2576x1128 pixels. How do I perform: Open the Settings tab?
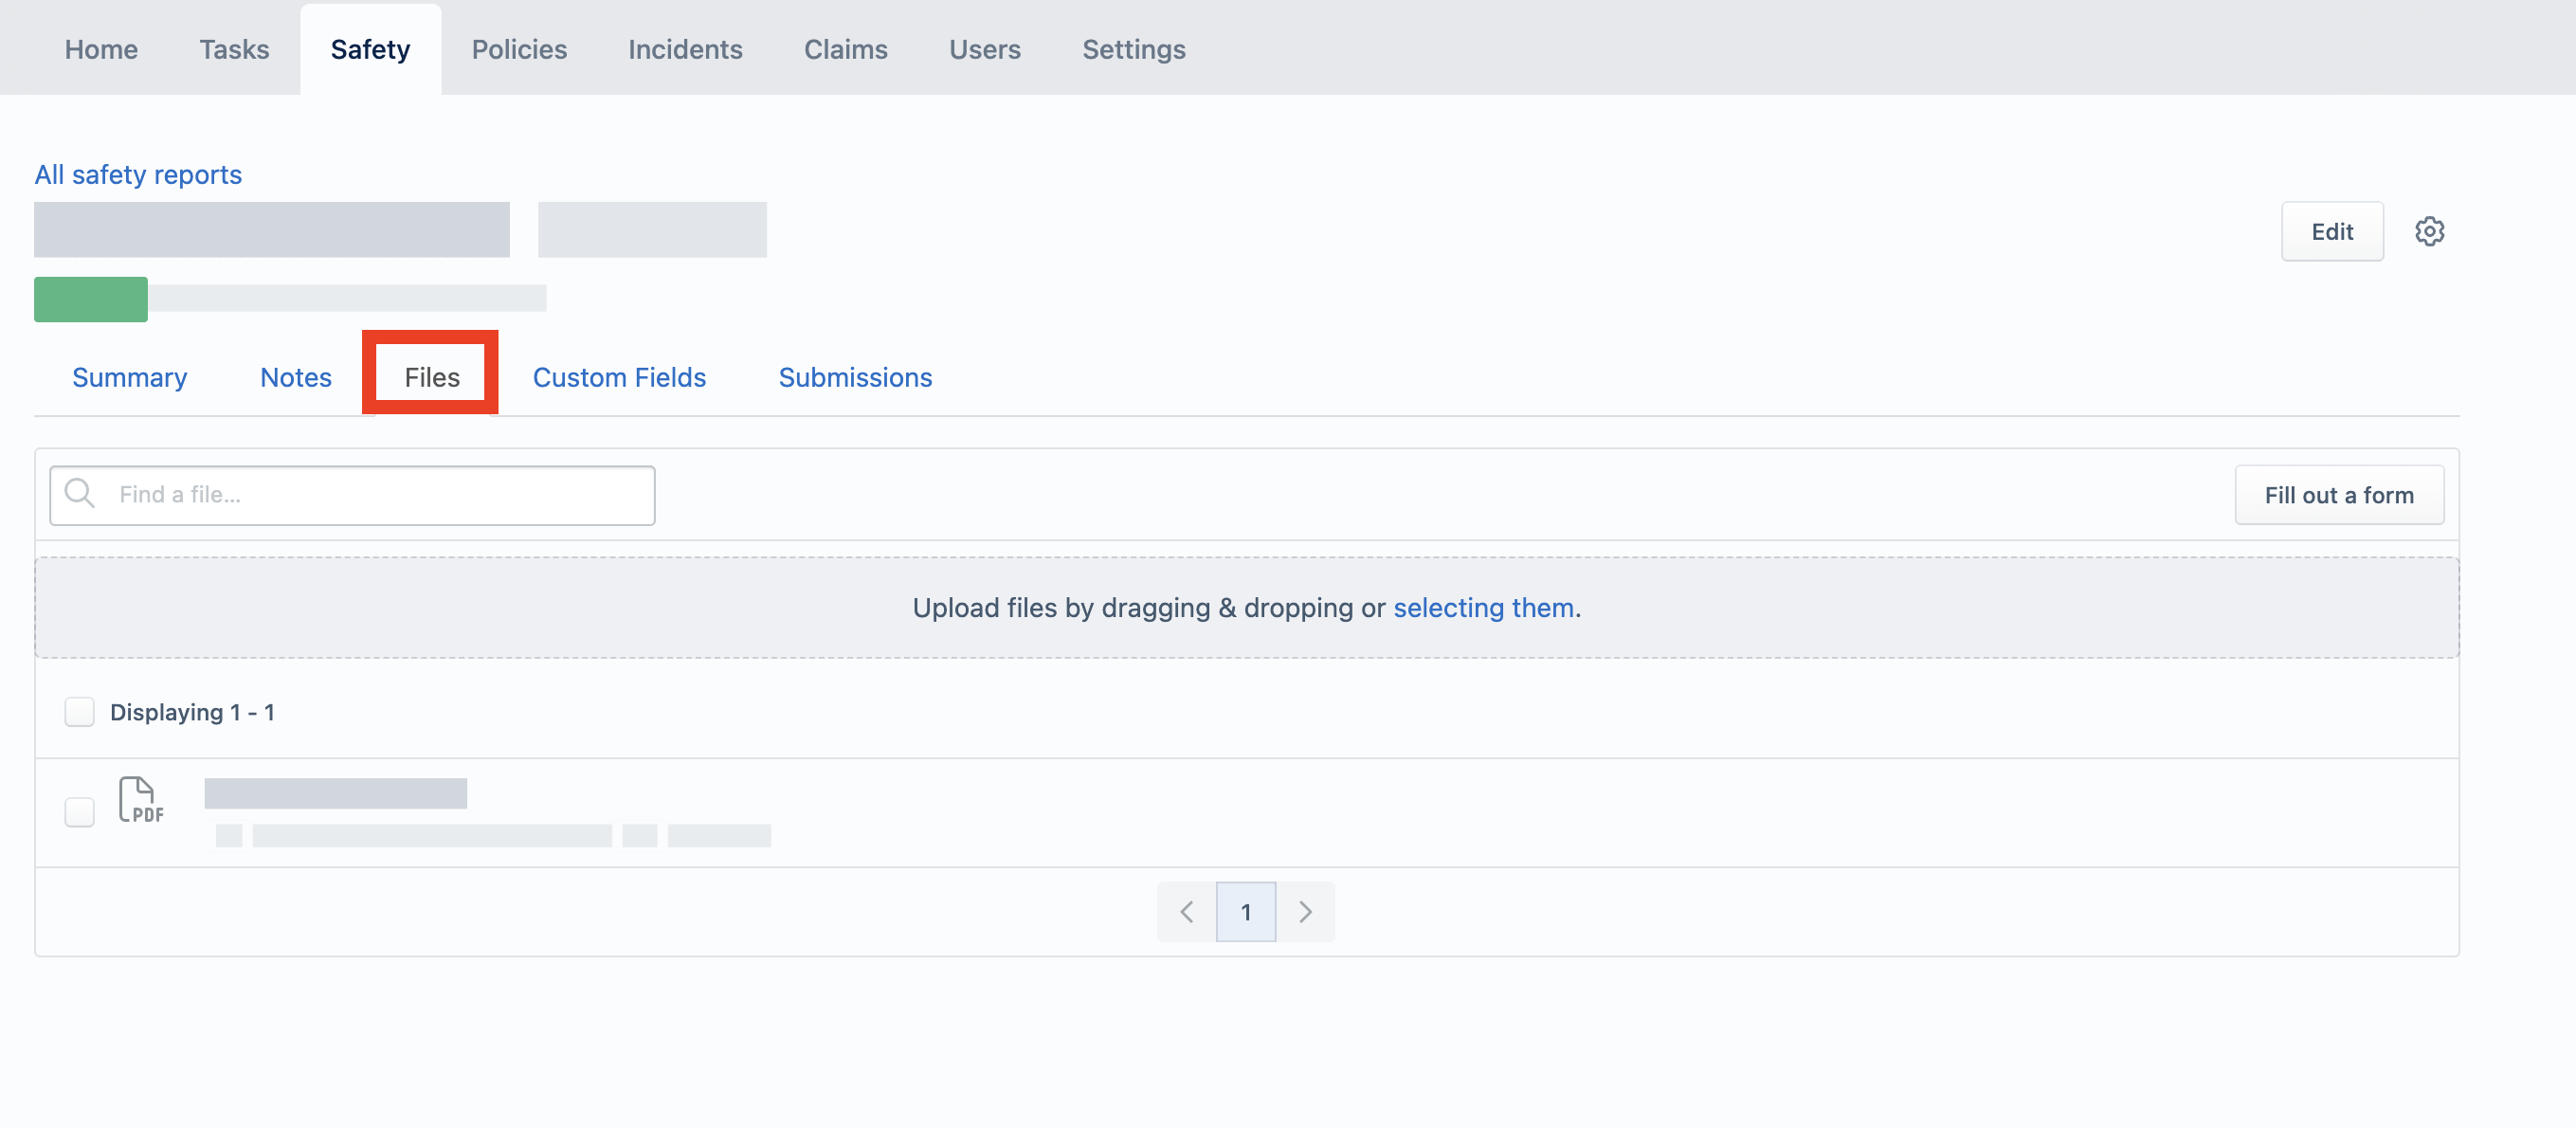tap(1133, 49)
